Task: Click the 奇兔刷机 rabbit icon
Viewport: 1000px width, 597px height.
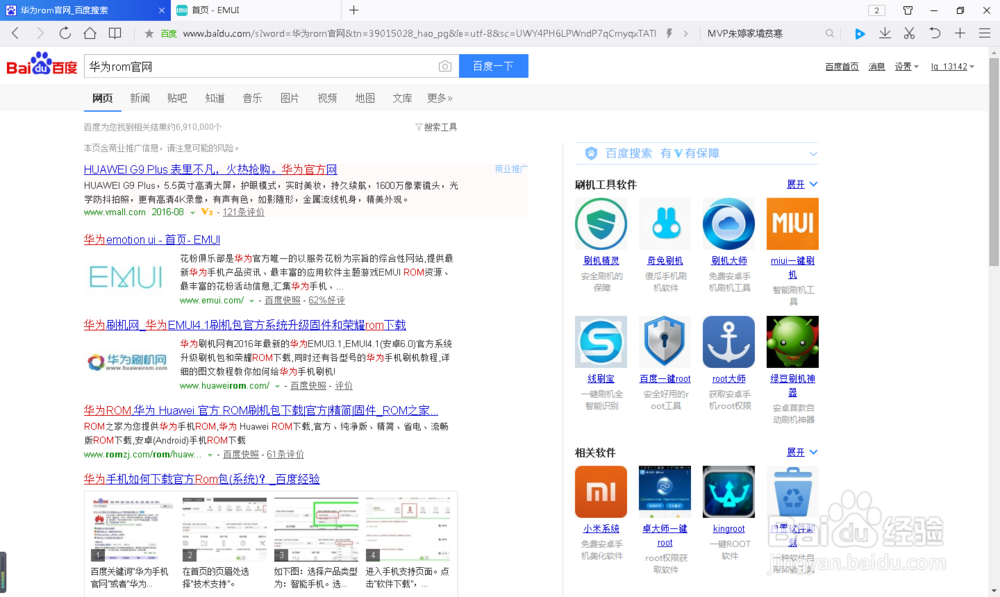Action: click(664, 223)
